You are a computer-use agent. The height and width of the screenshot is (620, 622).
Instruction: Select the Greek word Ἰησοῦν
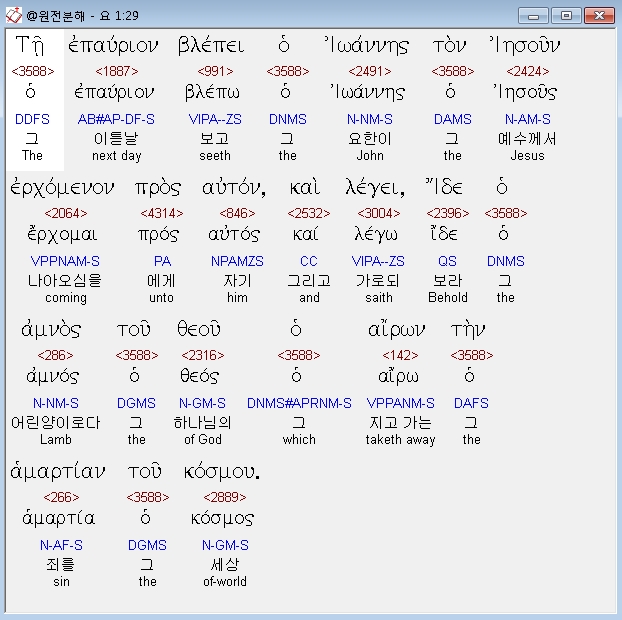click(x=524, y=45)
